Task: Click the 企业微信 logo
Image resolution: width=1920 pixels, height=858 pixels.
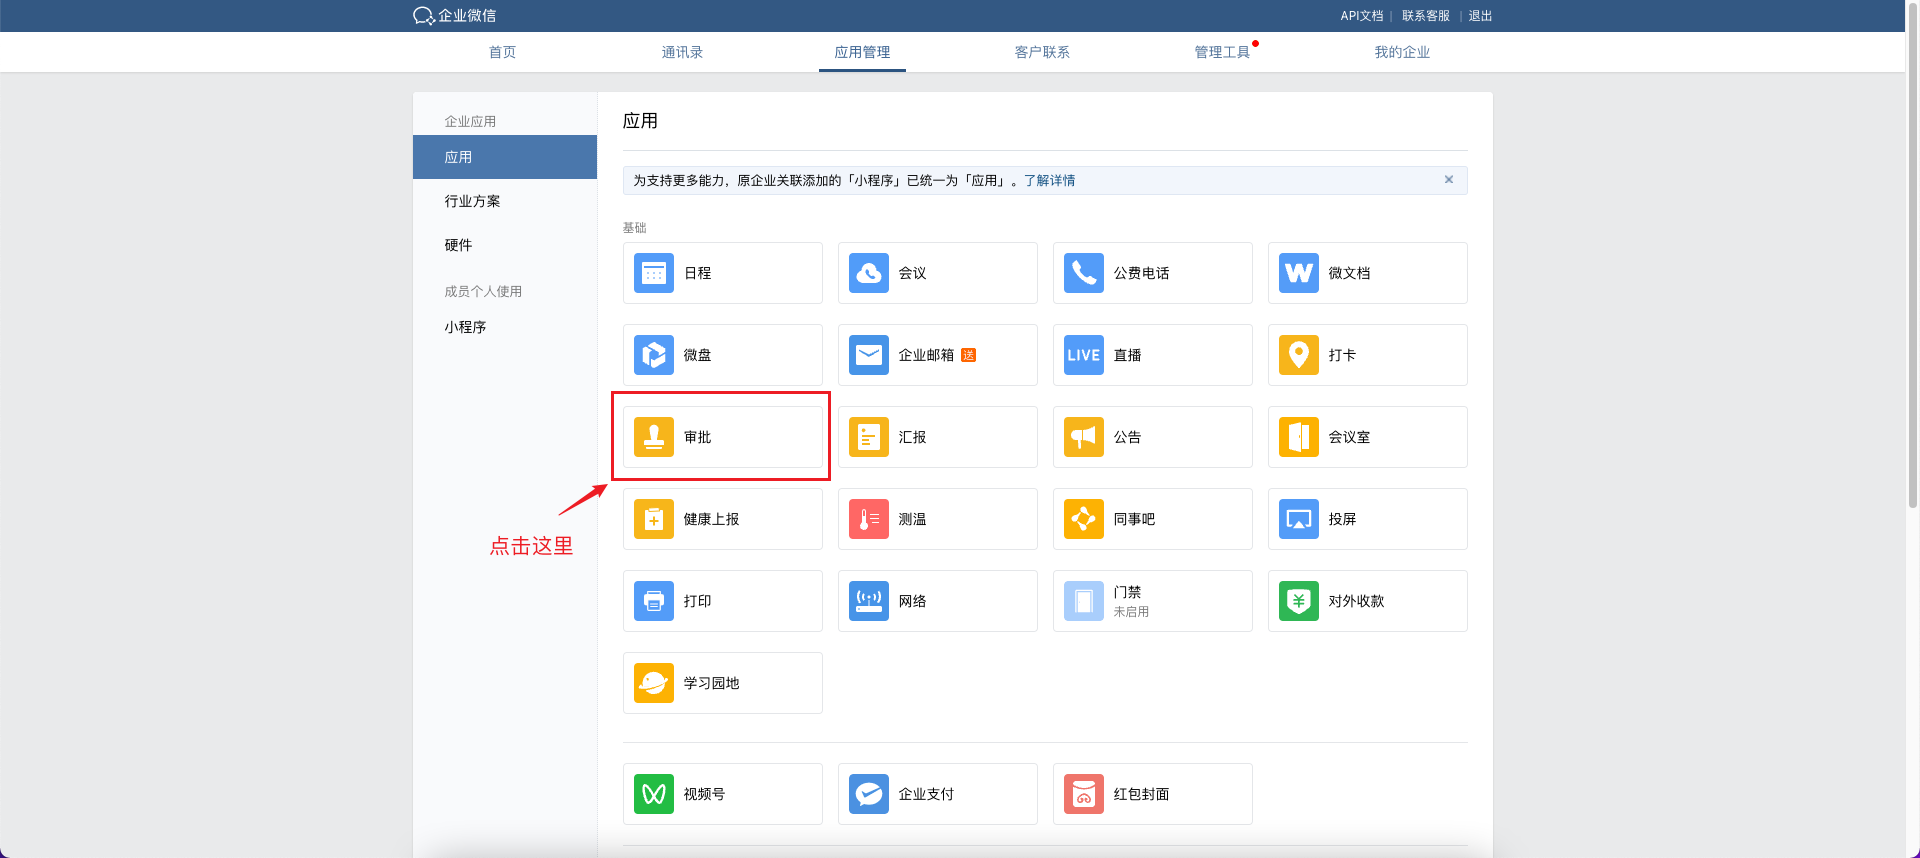Action: tap(454, 16)
